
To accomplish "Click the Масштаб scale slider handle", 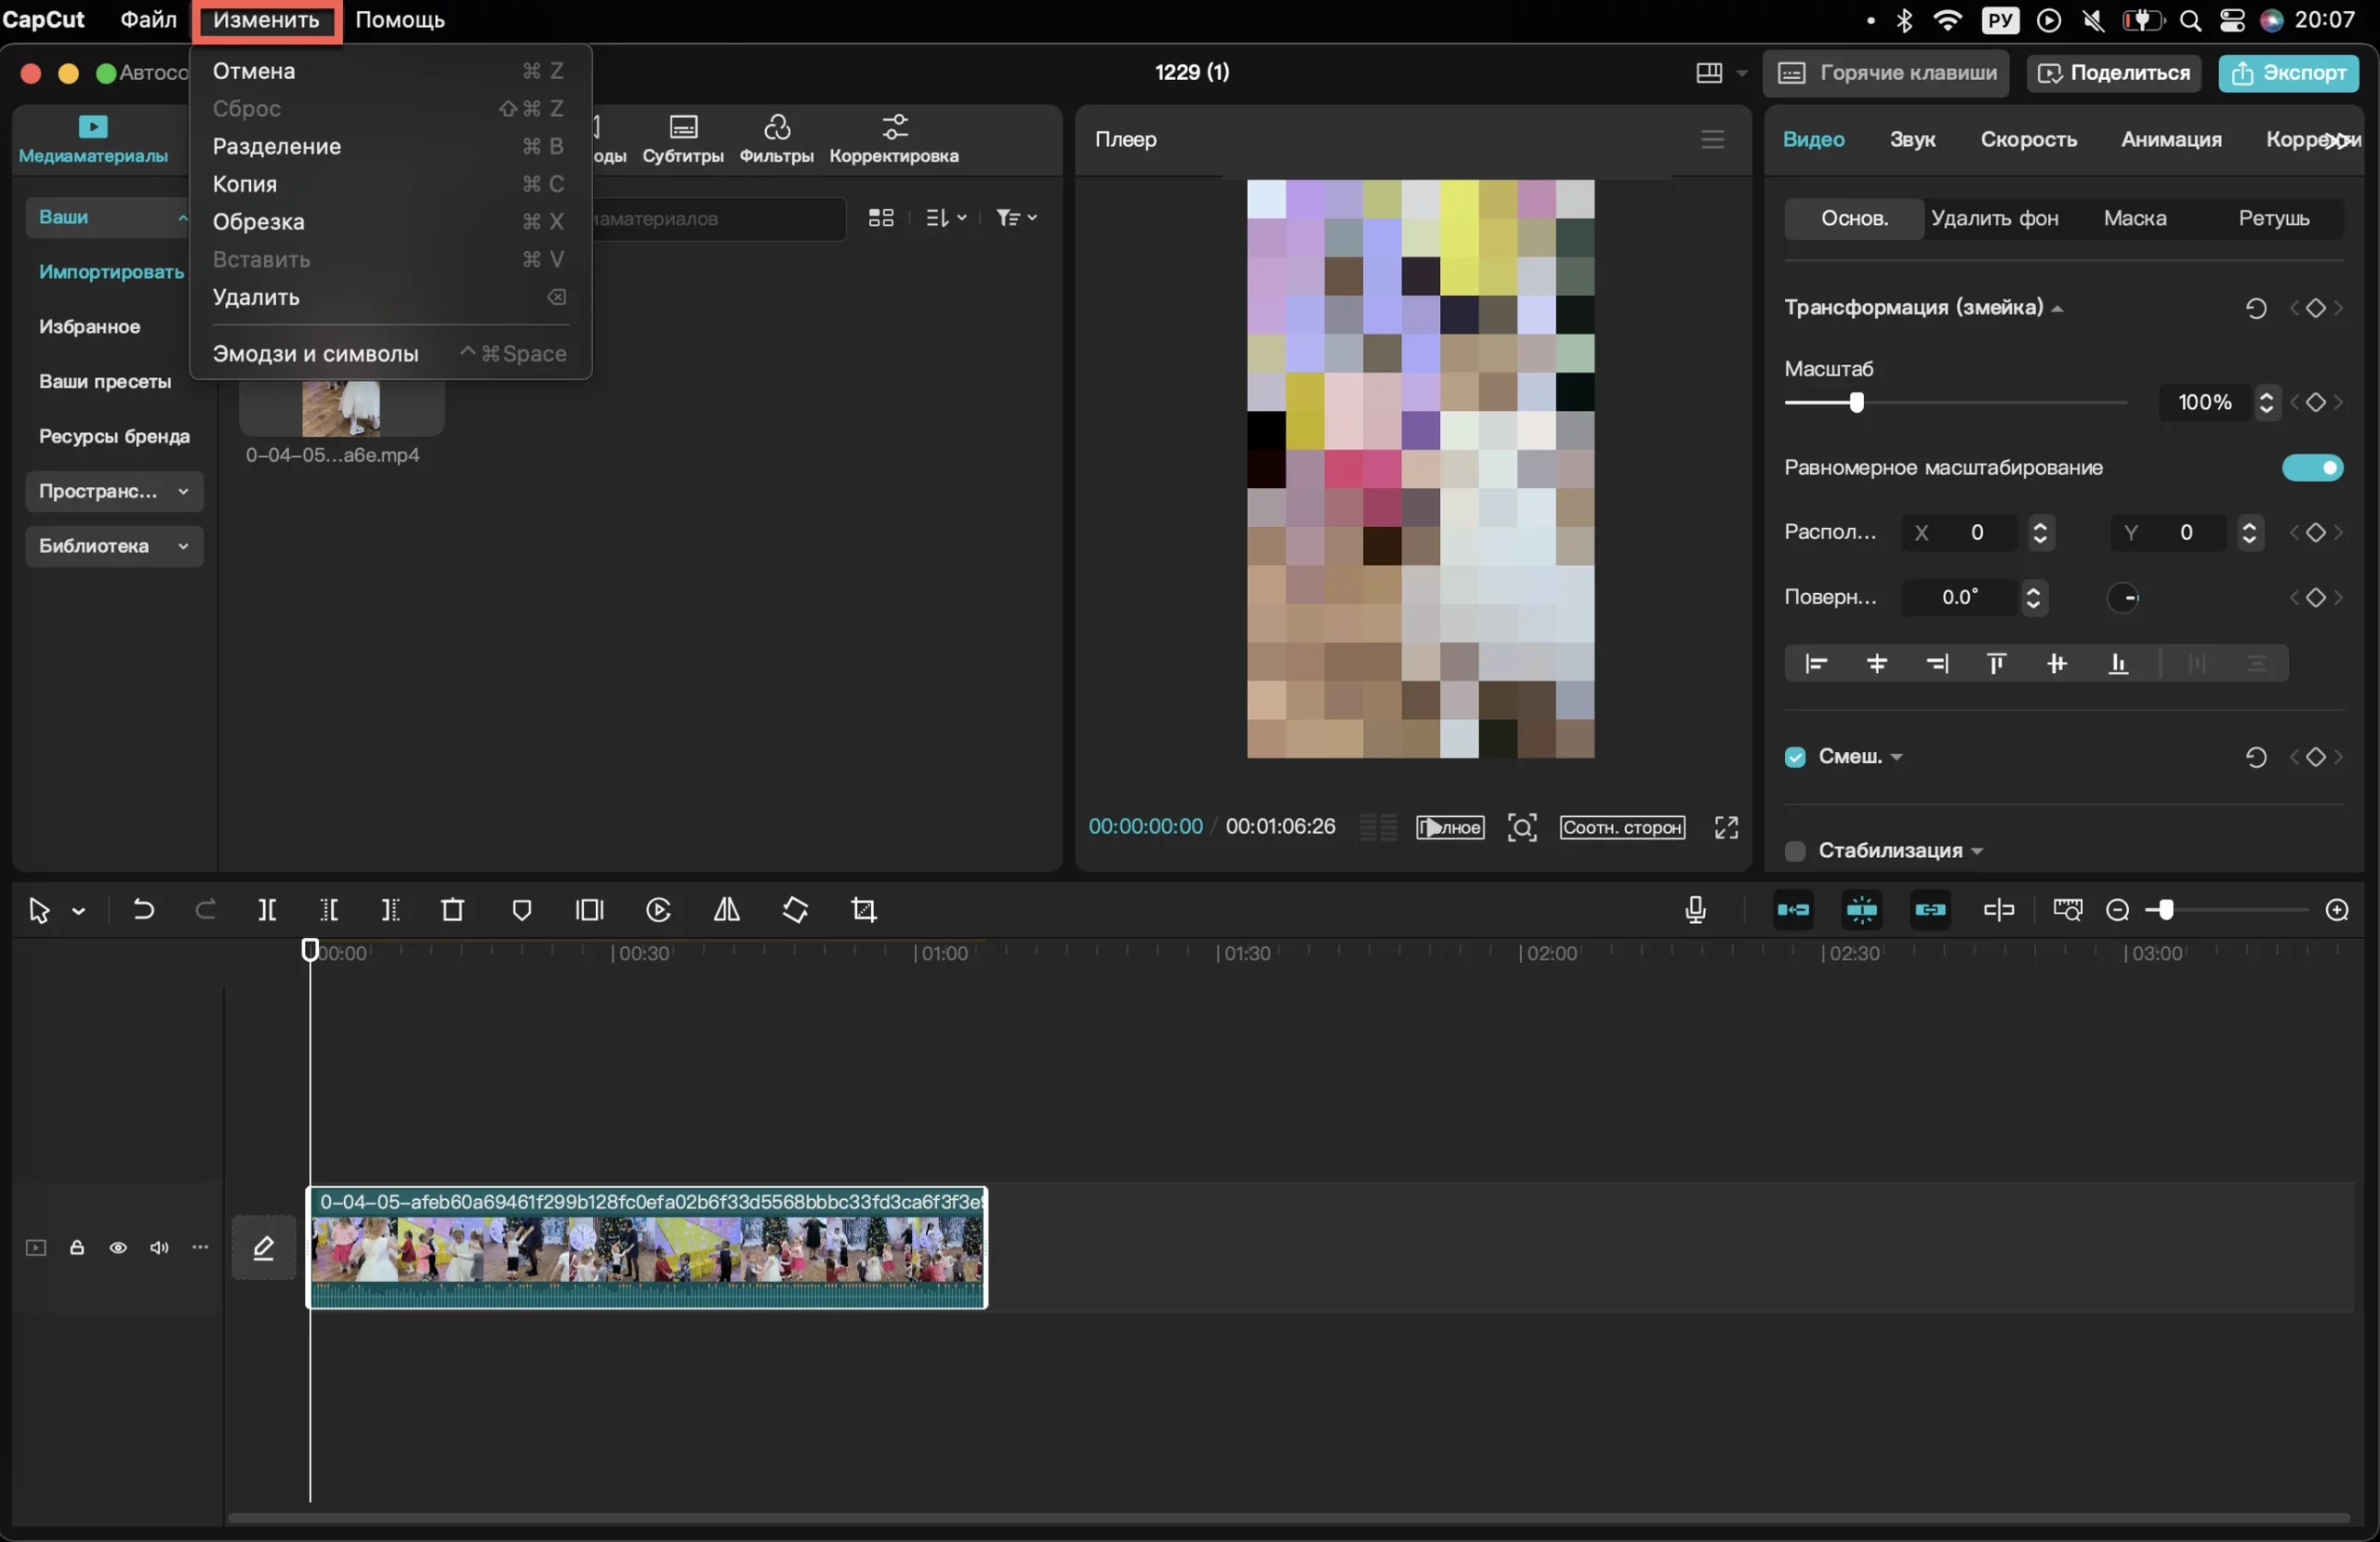I will (1857, 403).
